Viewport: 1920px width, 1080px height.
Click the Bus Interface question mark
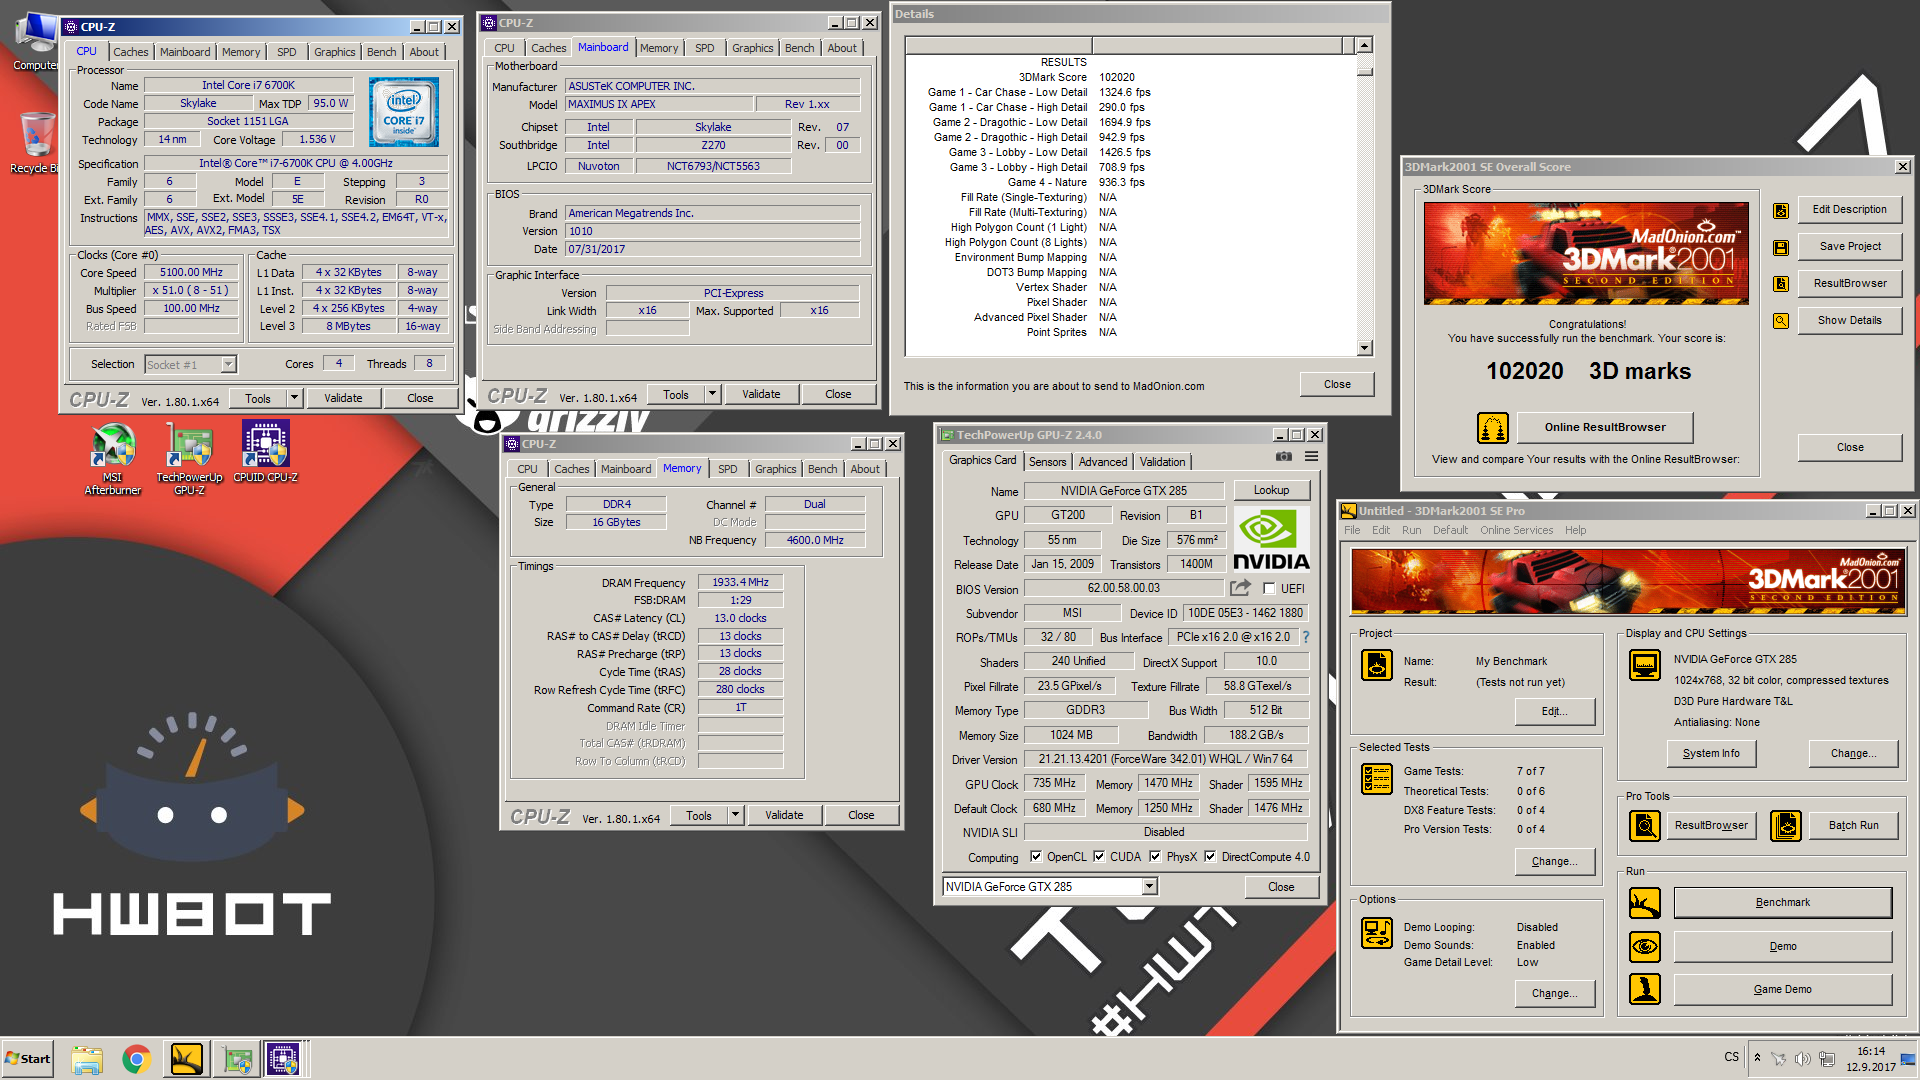click(x=1306, y=637)
